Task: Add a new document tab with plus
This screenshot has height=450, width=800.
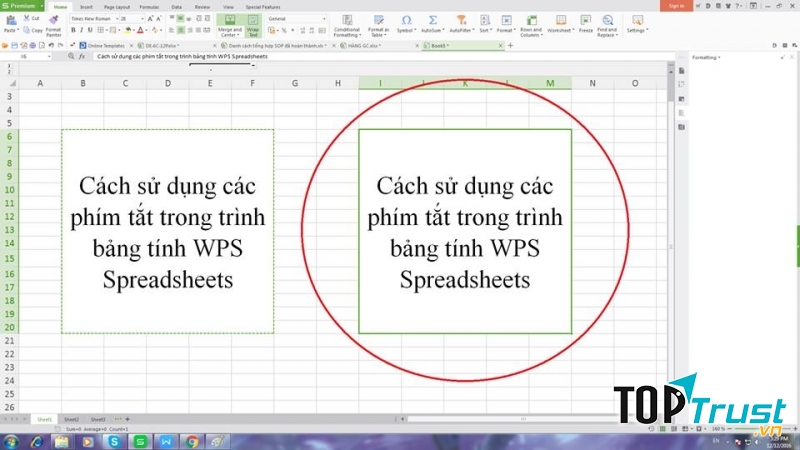Action: [510, 45]
